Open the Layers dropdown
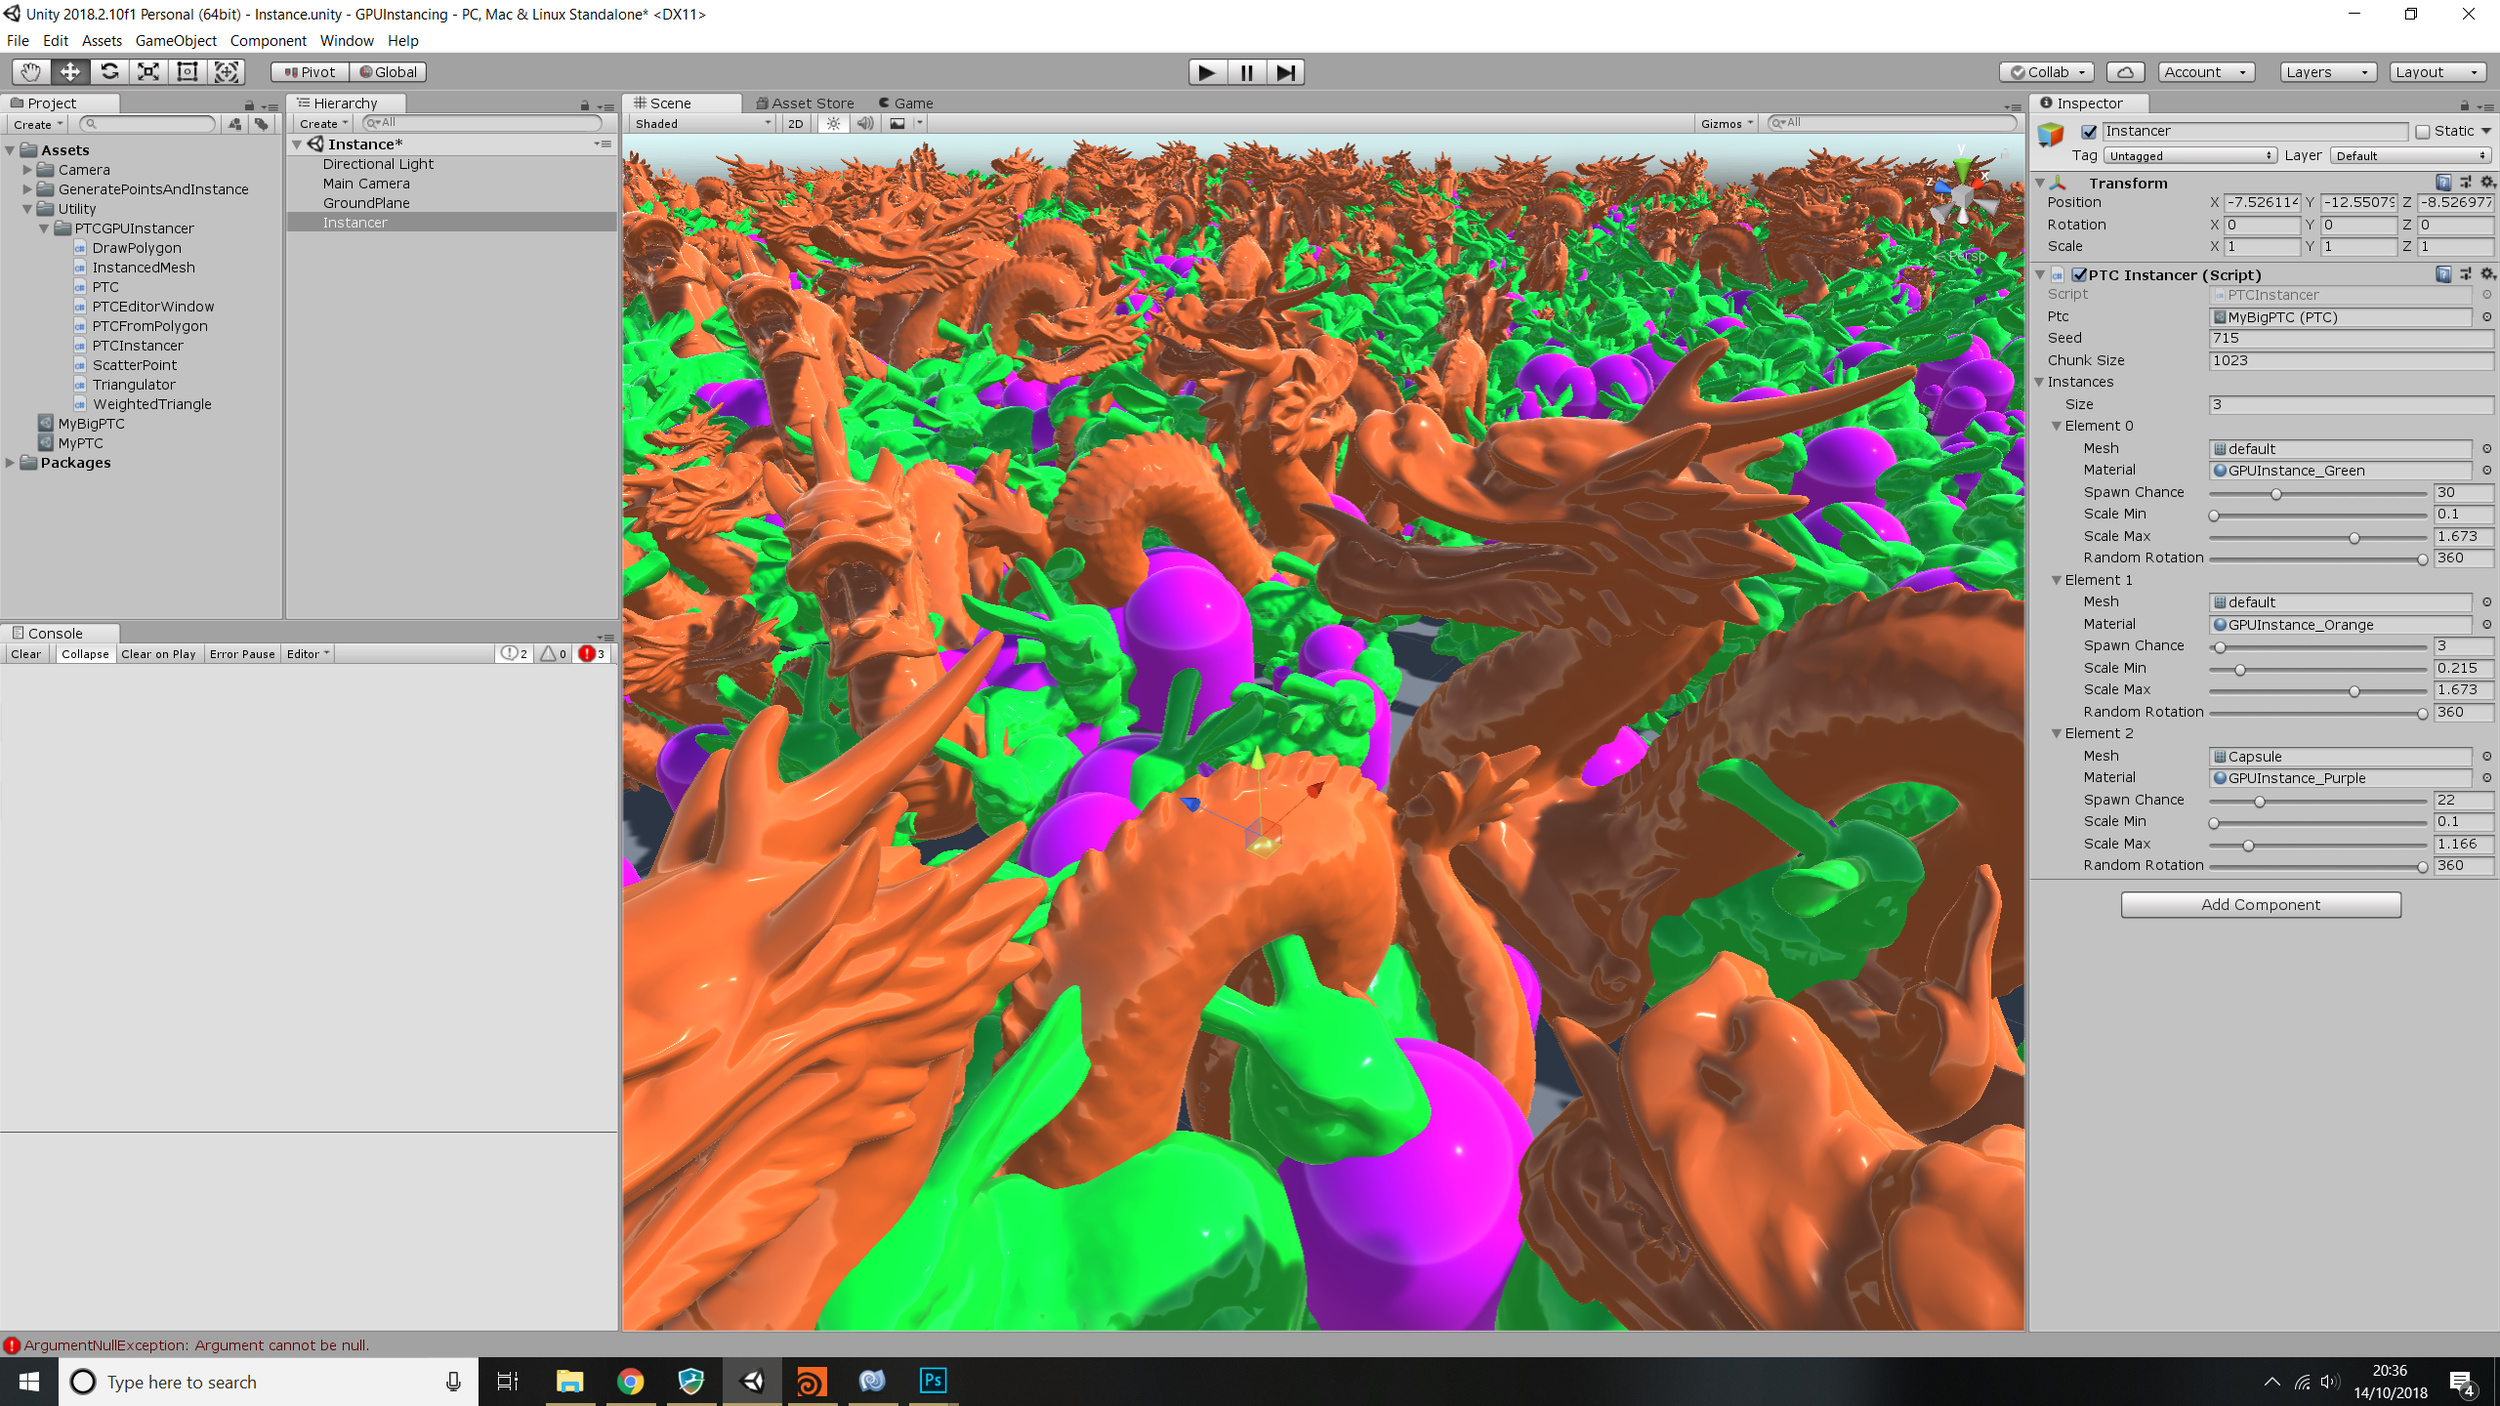 [2328, 72]
